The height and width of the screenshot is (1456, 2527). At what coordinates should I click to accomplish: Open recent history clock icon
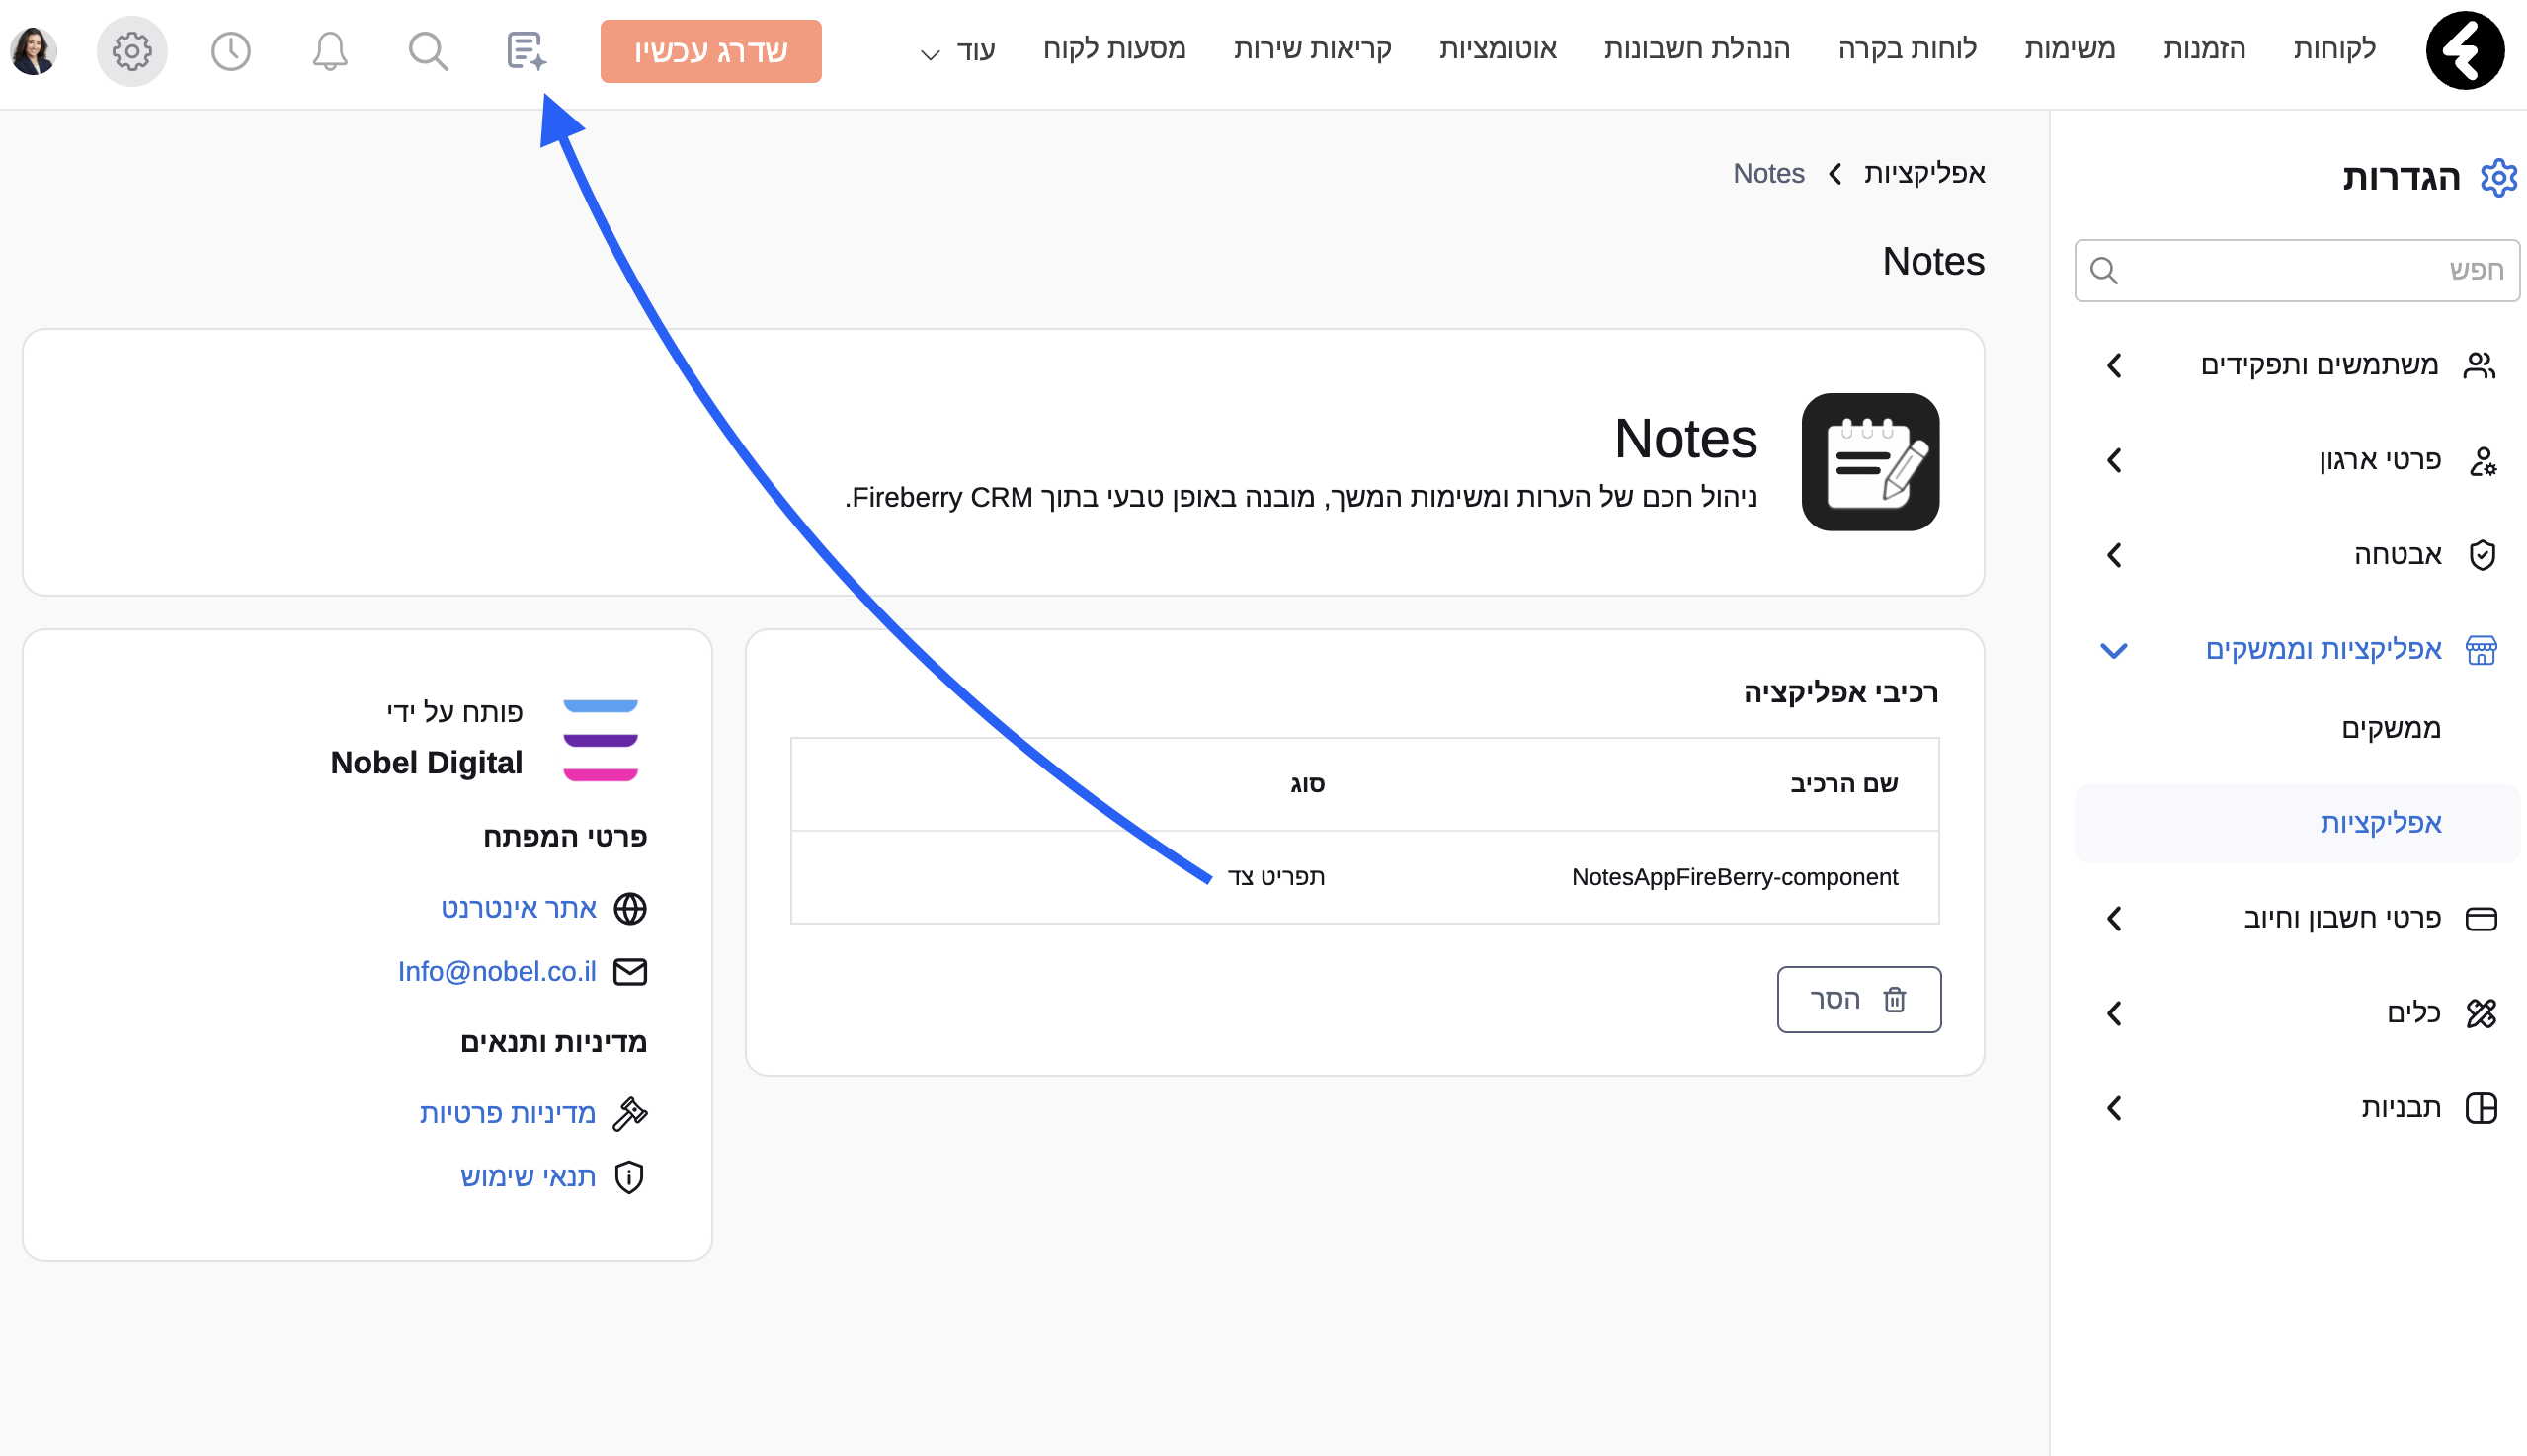[x=231, y=50]
